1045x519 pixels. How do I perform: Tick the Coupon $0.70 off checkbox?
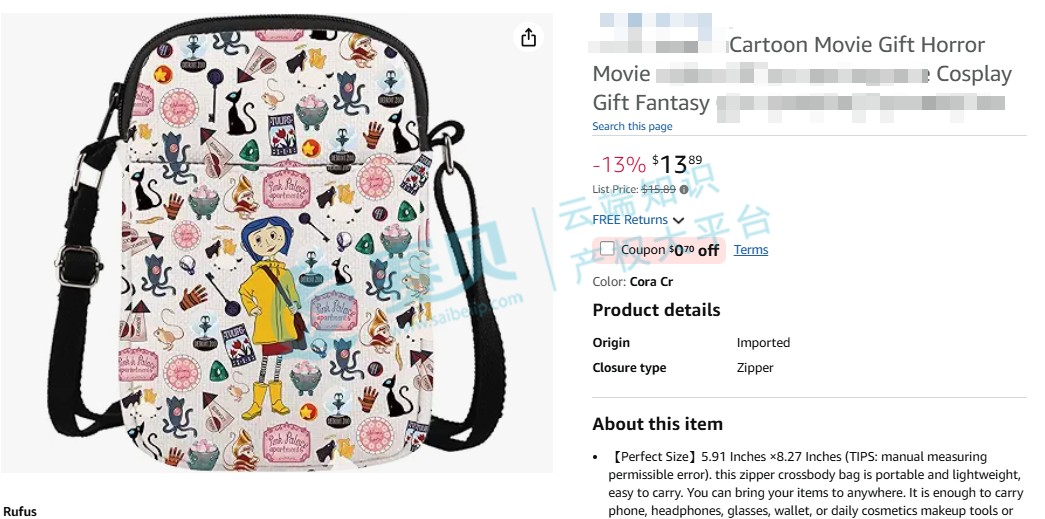[607, 249]
